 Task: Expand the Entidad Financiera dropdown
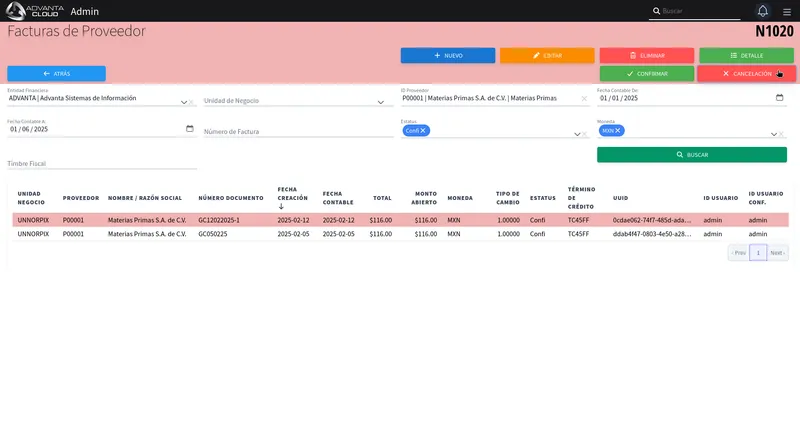[184, 102]
